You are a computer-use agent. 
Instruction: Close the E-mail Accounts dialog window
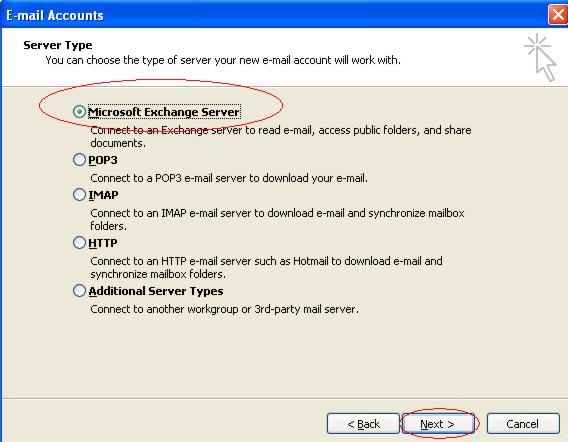(x=558, y=15)
